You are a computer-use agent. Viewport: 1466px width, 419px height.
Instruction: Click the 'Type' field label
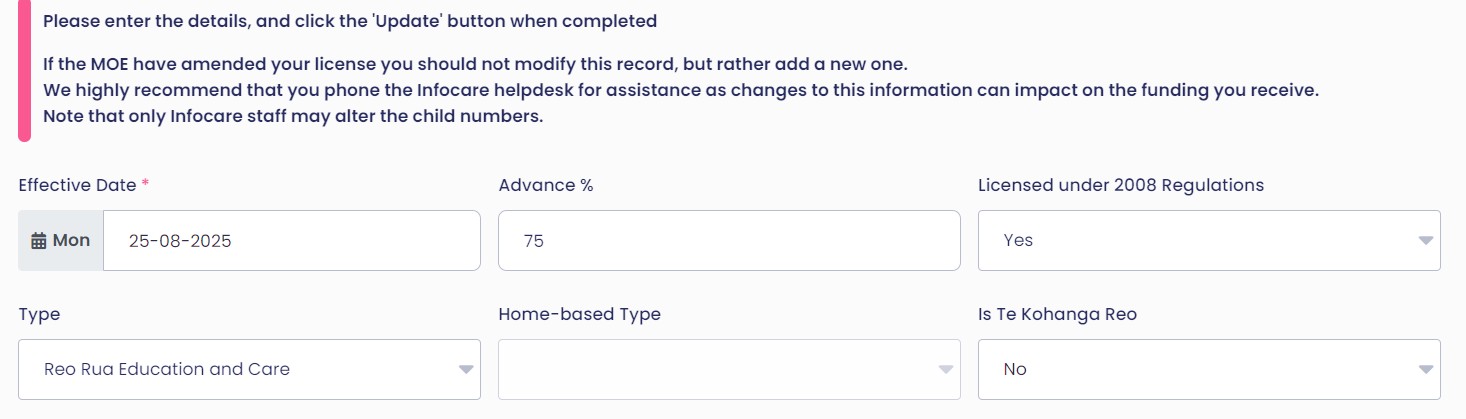(39, 314)
